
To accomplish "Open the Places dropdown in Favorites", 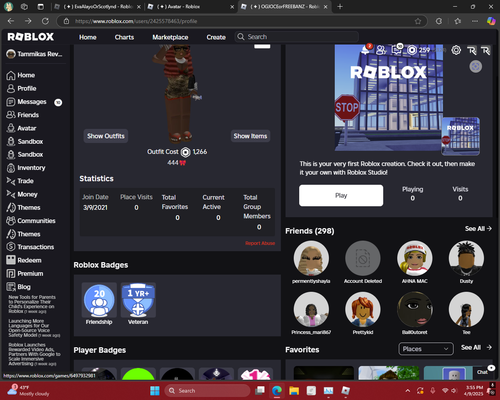I will click(x=426, y=349).
